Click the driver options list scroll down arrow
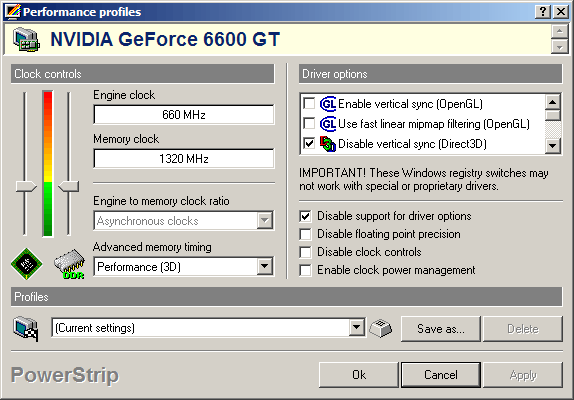The height and width of the screenshot is (400, 574). [x=553, y=146]
